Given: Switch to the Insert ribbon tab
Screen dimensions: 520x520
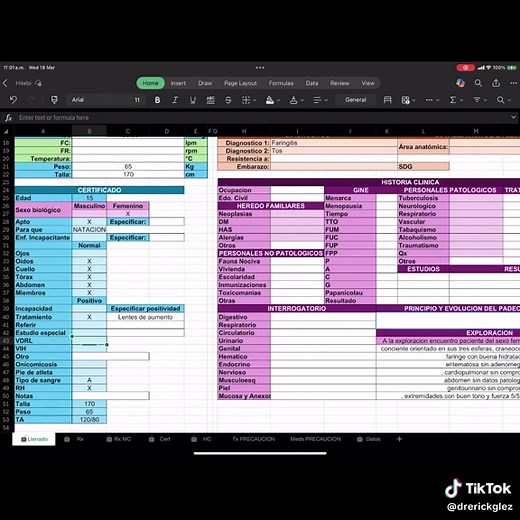Looking at the screenshot, I should point(178,83).
